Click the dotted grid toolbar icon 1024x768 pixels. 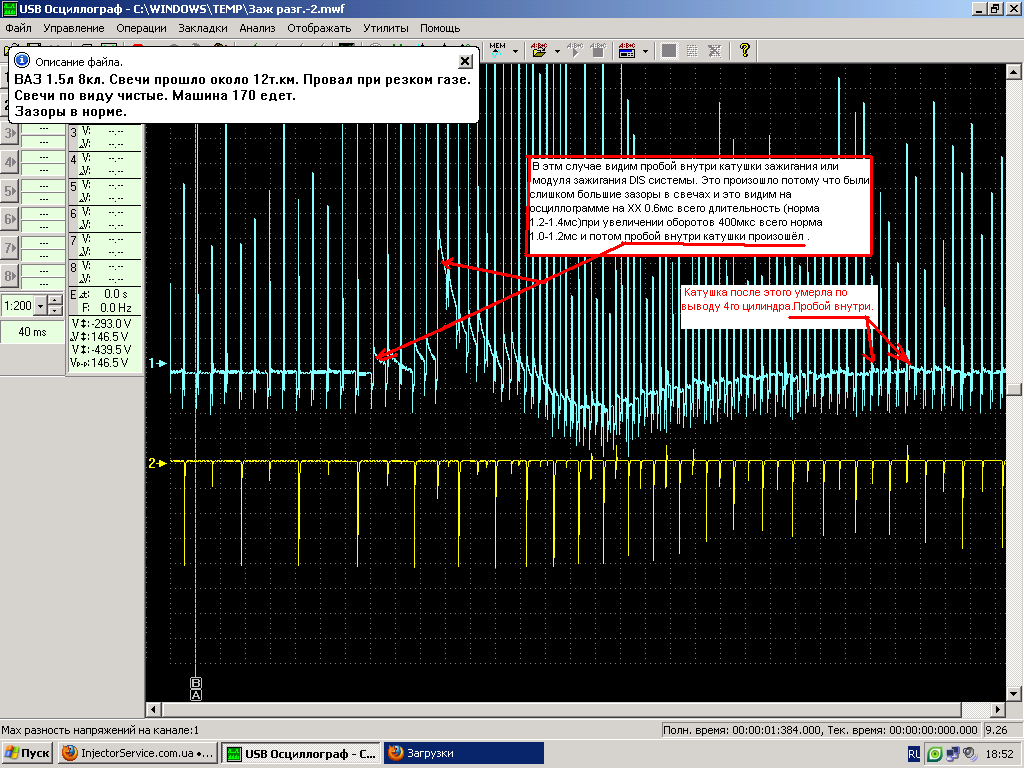[692, 50]
